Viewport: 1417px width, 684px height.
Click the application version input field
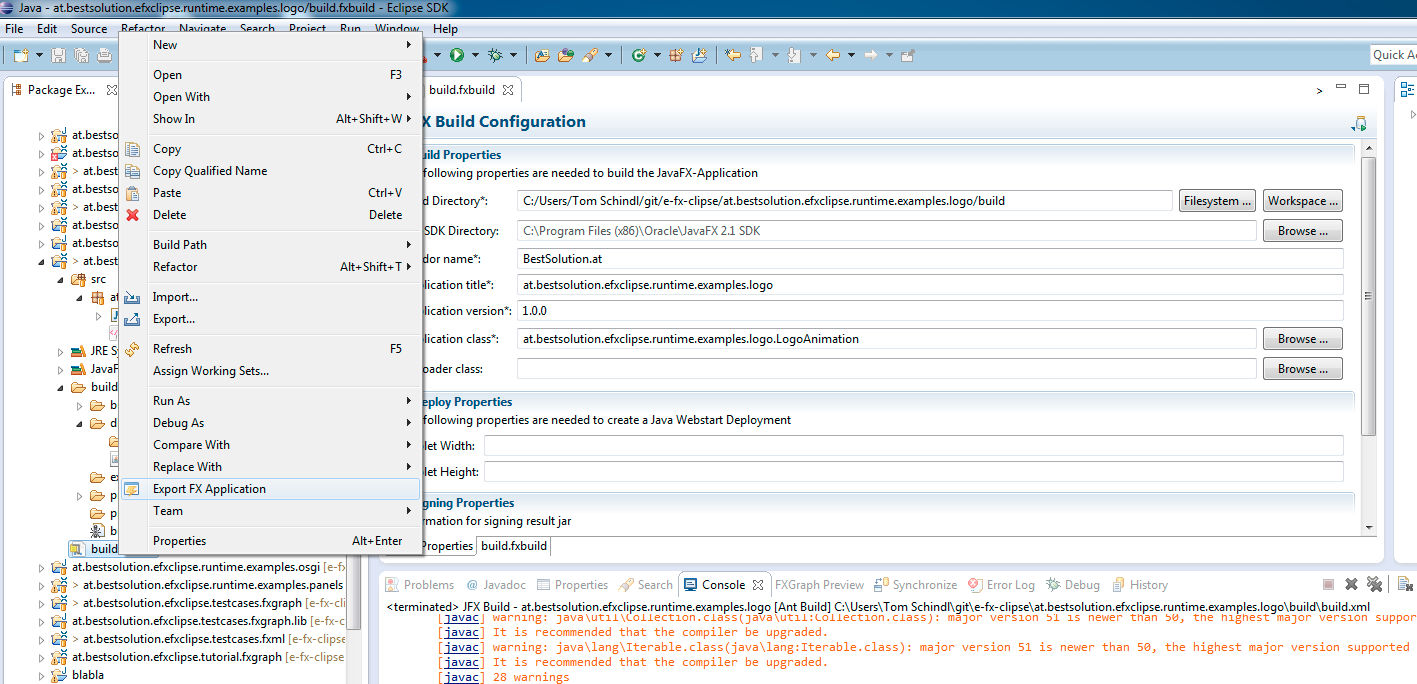[x=930, y=311]
